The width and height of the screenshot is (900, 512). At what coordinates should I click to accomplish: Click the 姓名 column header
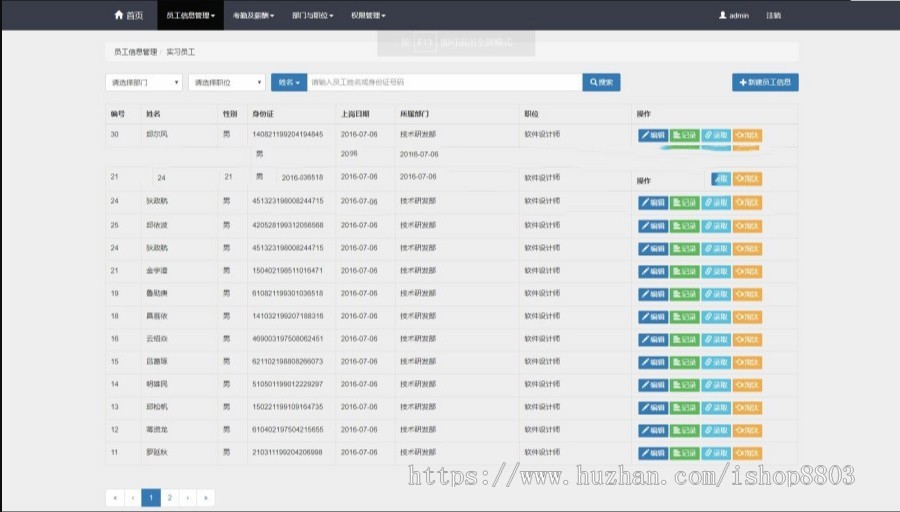point(153,114)
